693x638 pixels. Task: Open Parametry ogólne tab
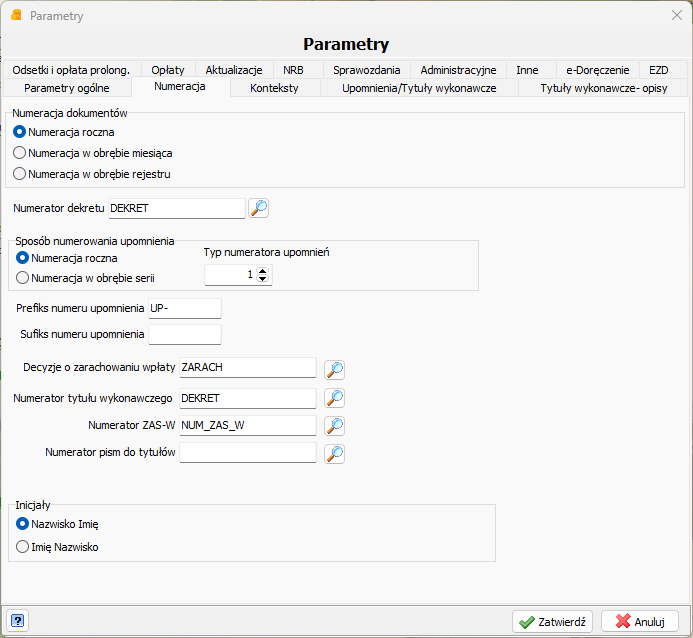(x=67, y=88)
